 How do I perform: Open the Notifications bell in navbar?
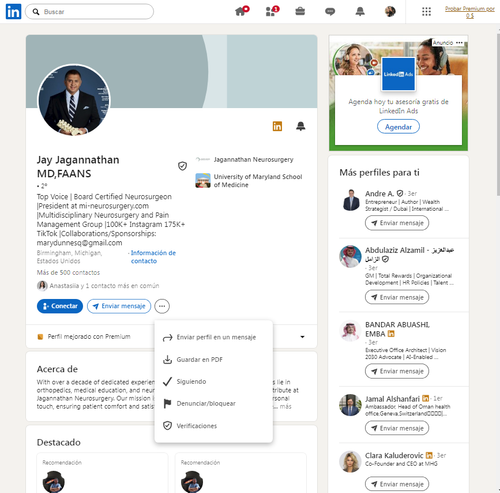[360, 12]
